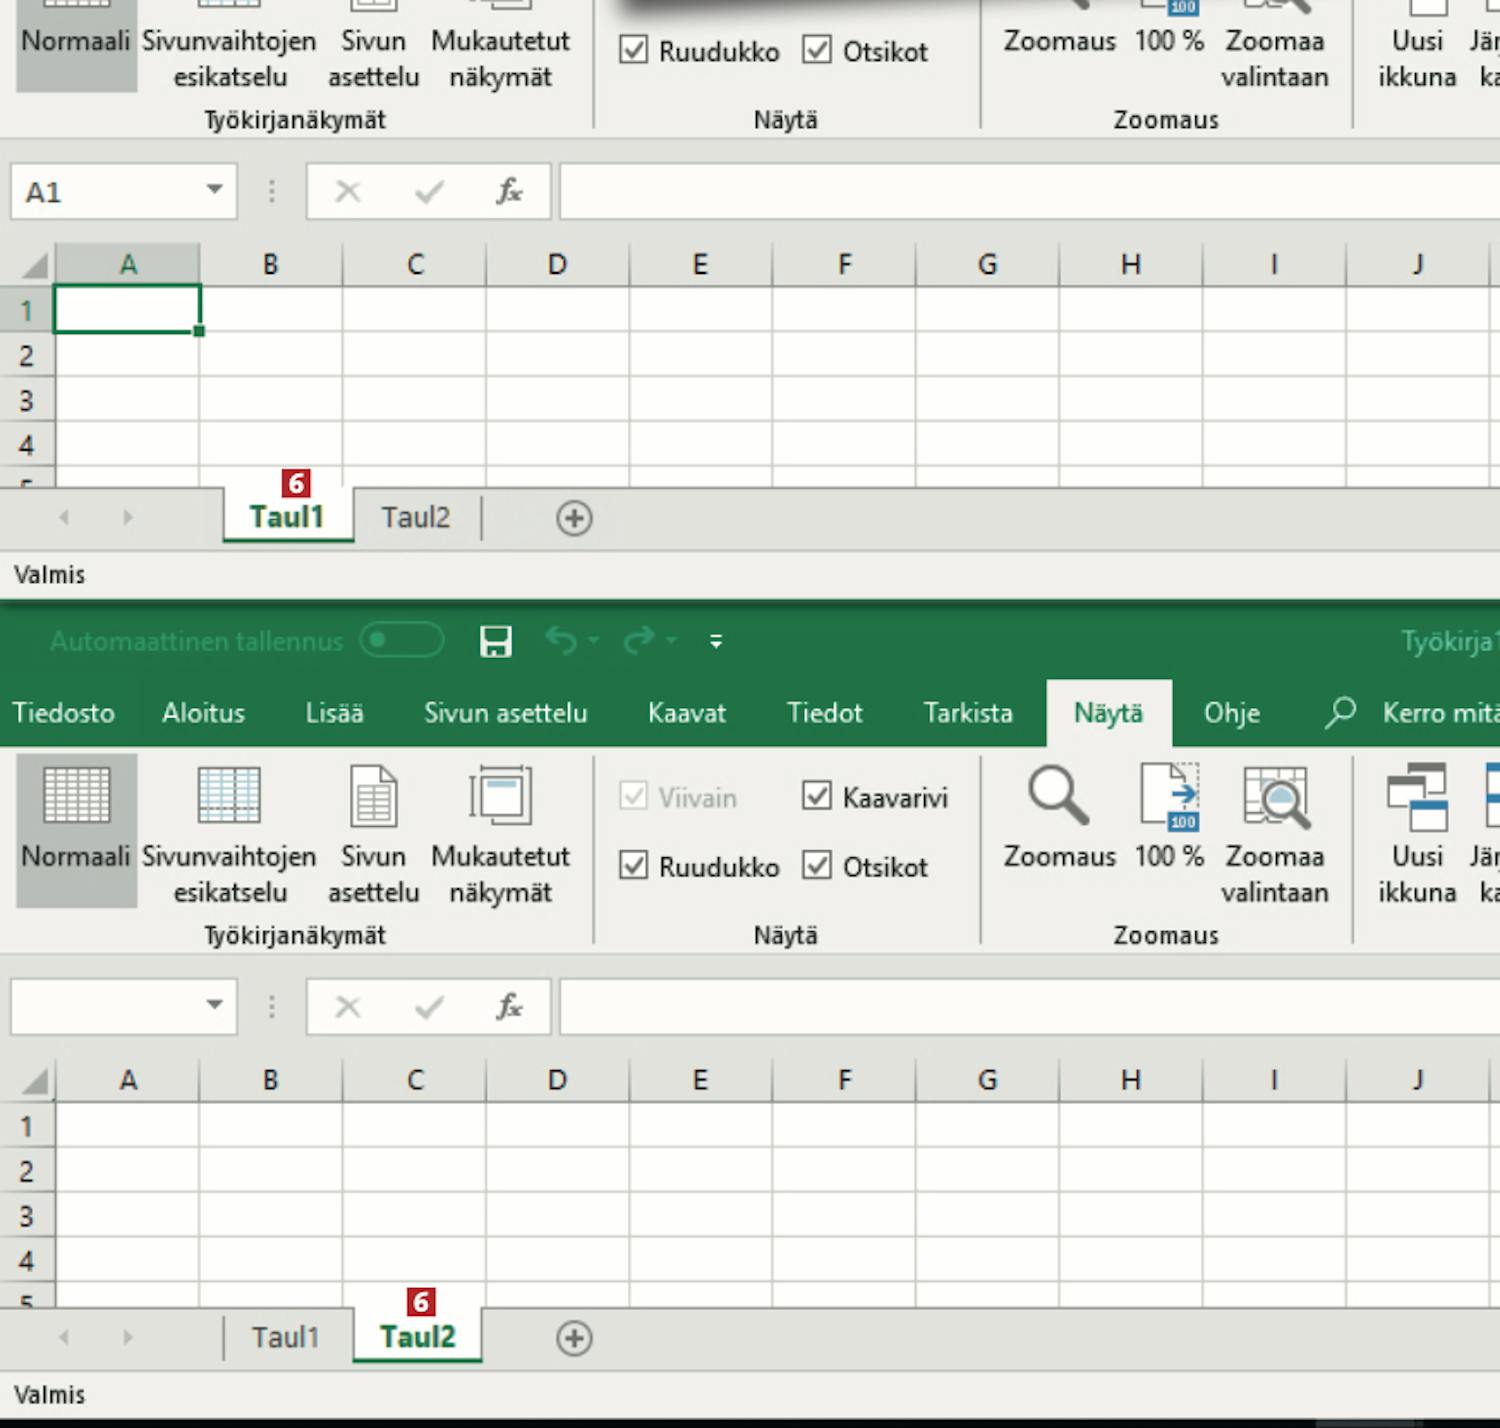Click confirm checkmark in lower formula bar
Viewport: 1500px width, 1428px height.
429,1006
